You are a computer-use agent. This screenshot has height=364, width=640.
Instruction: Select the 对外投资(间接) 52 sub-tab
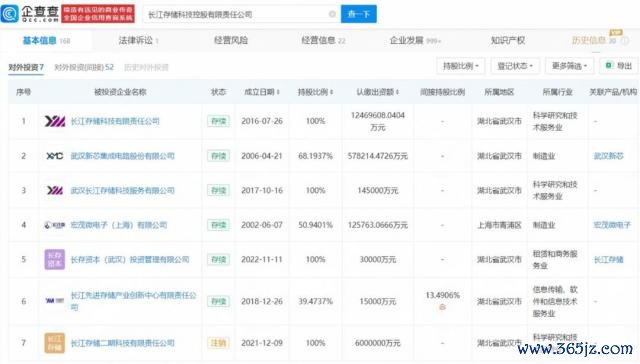(84, 67)
